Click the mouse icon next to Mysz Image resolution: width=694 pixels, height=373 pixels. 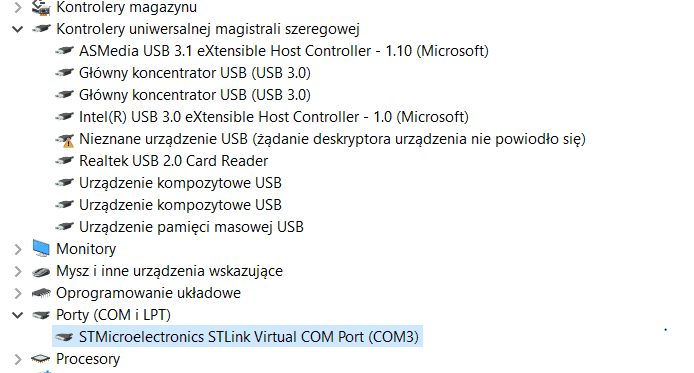tap(41, 272)
